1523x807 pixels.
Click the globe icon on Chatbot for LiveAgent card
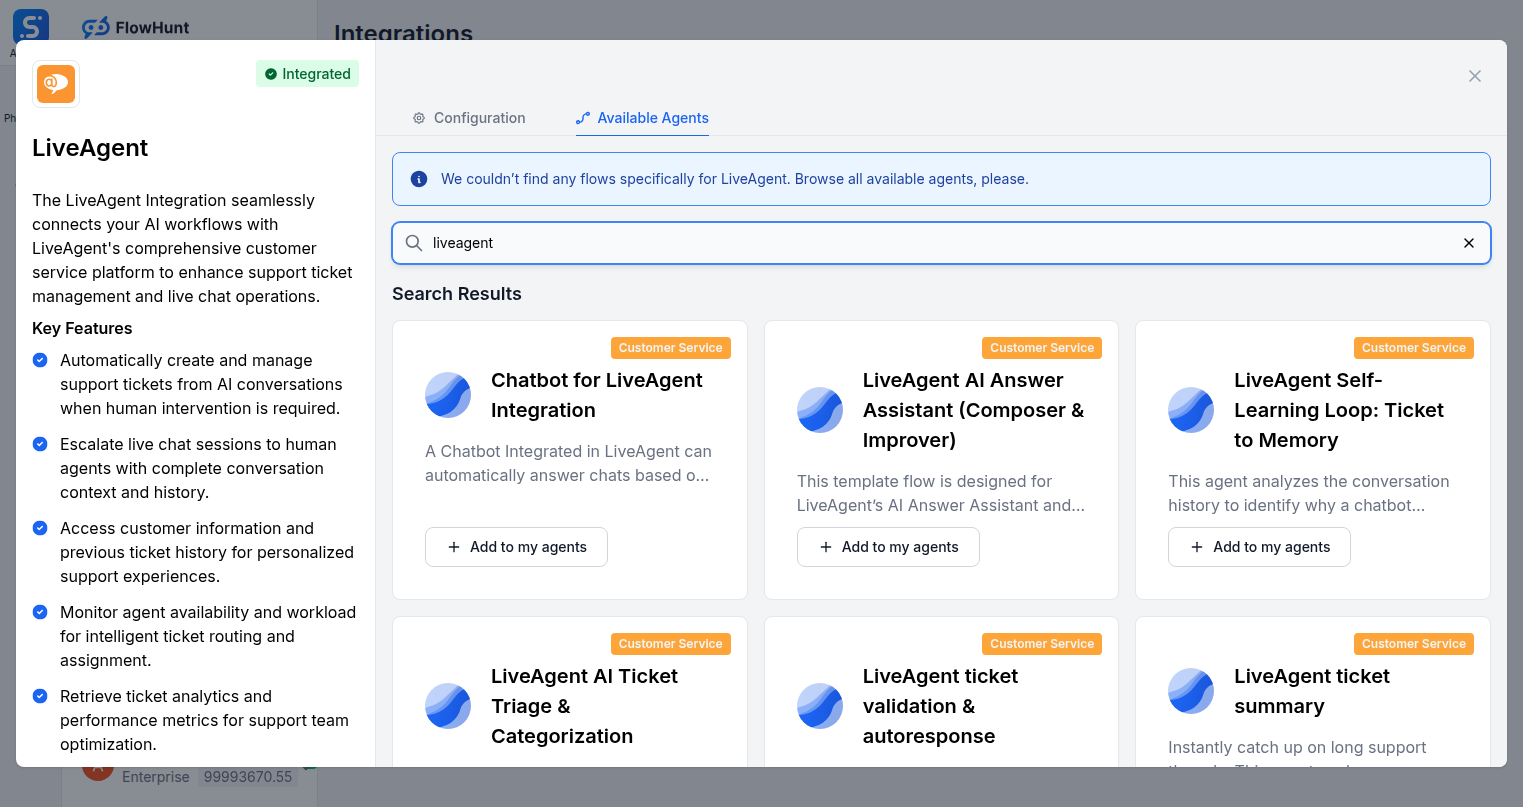(x=447, y=395)
